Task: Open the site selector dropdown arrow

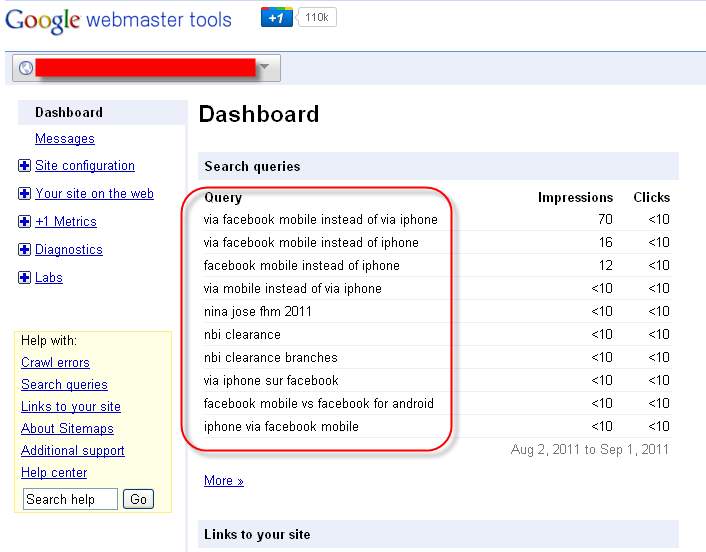Action: (265, 67)
